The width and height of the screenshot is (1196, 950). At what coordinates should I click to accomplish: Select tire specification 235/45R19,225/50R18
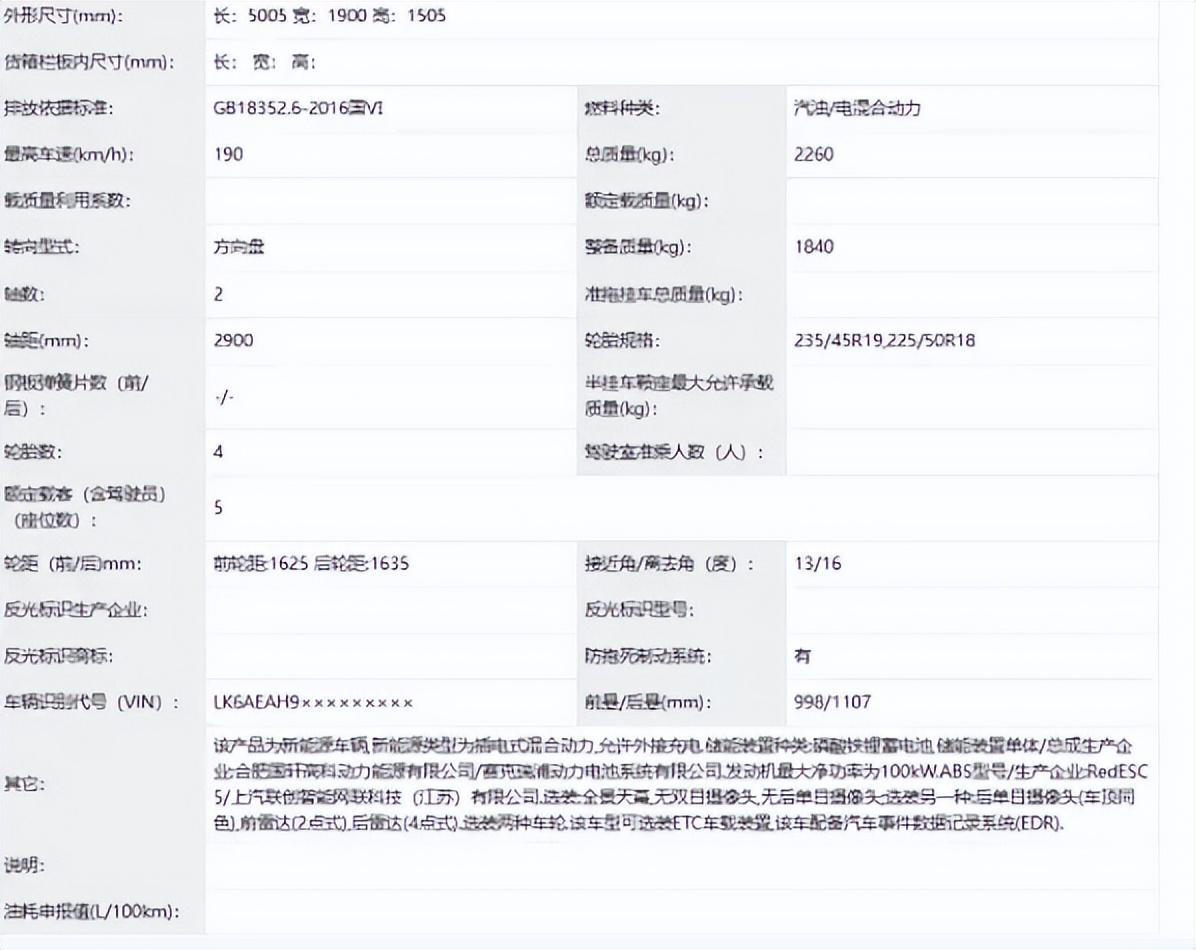pyautogui.click(x=885, y=340)
